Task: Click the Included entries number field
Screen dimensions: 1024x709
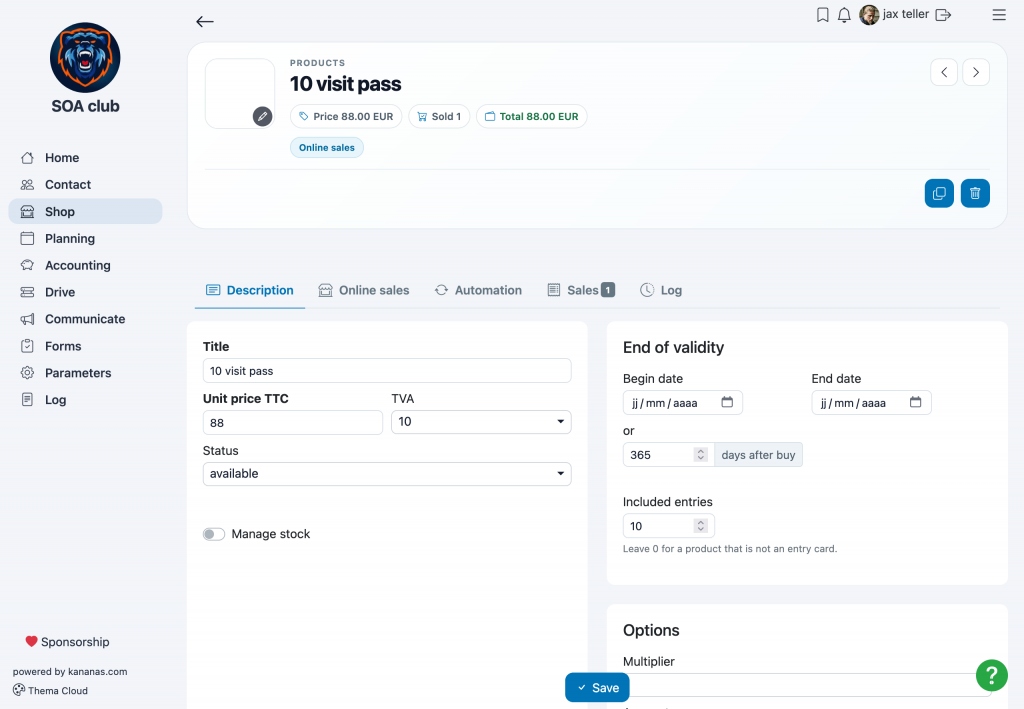Action: click(669, 526)
